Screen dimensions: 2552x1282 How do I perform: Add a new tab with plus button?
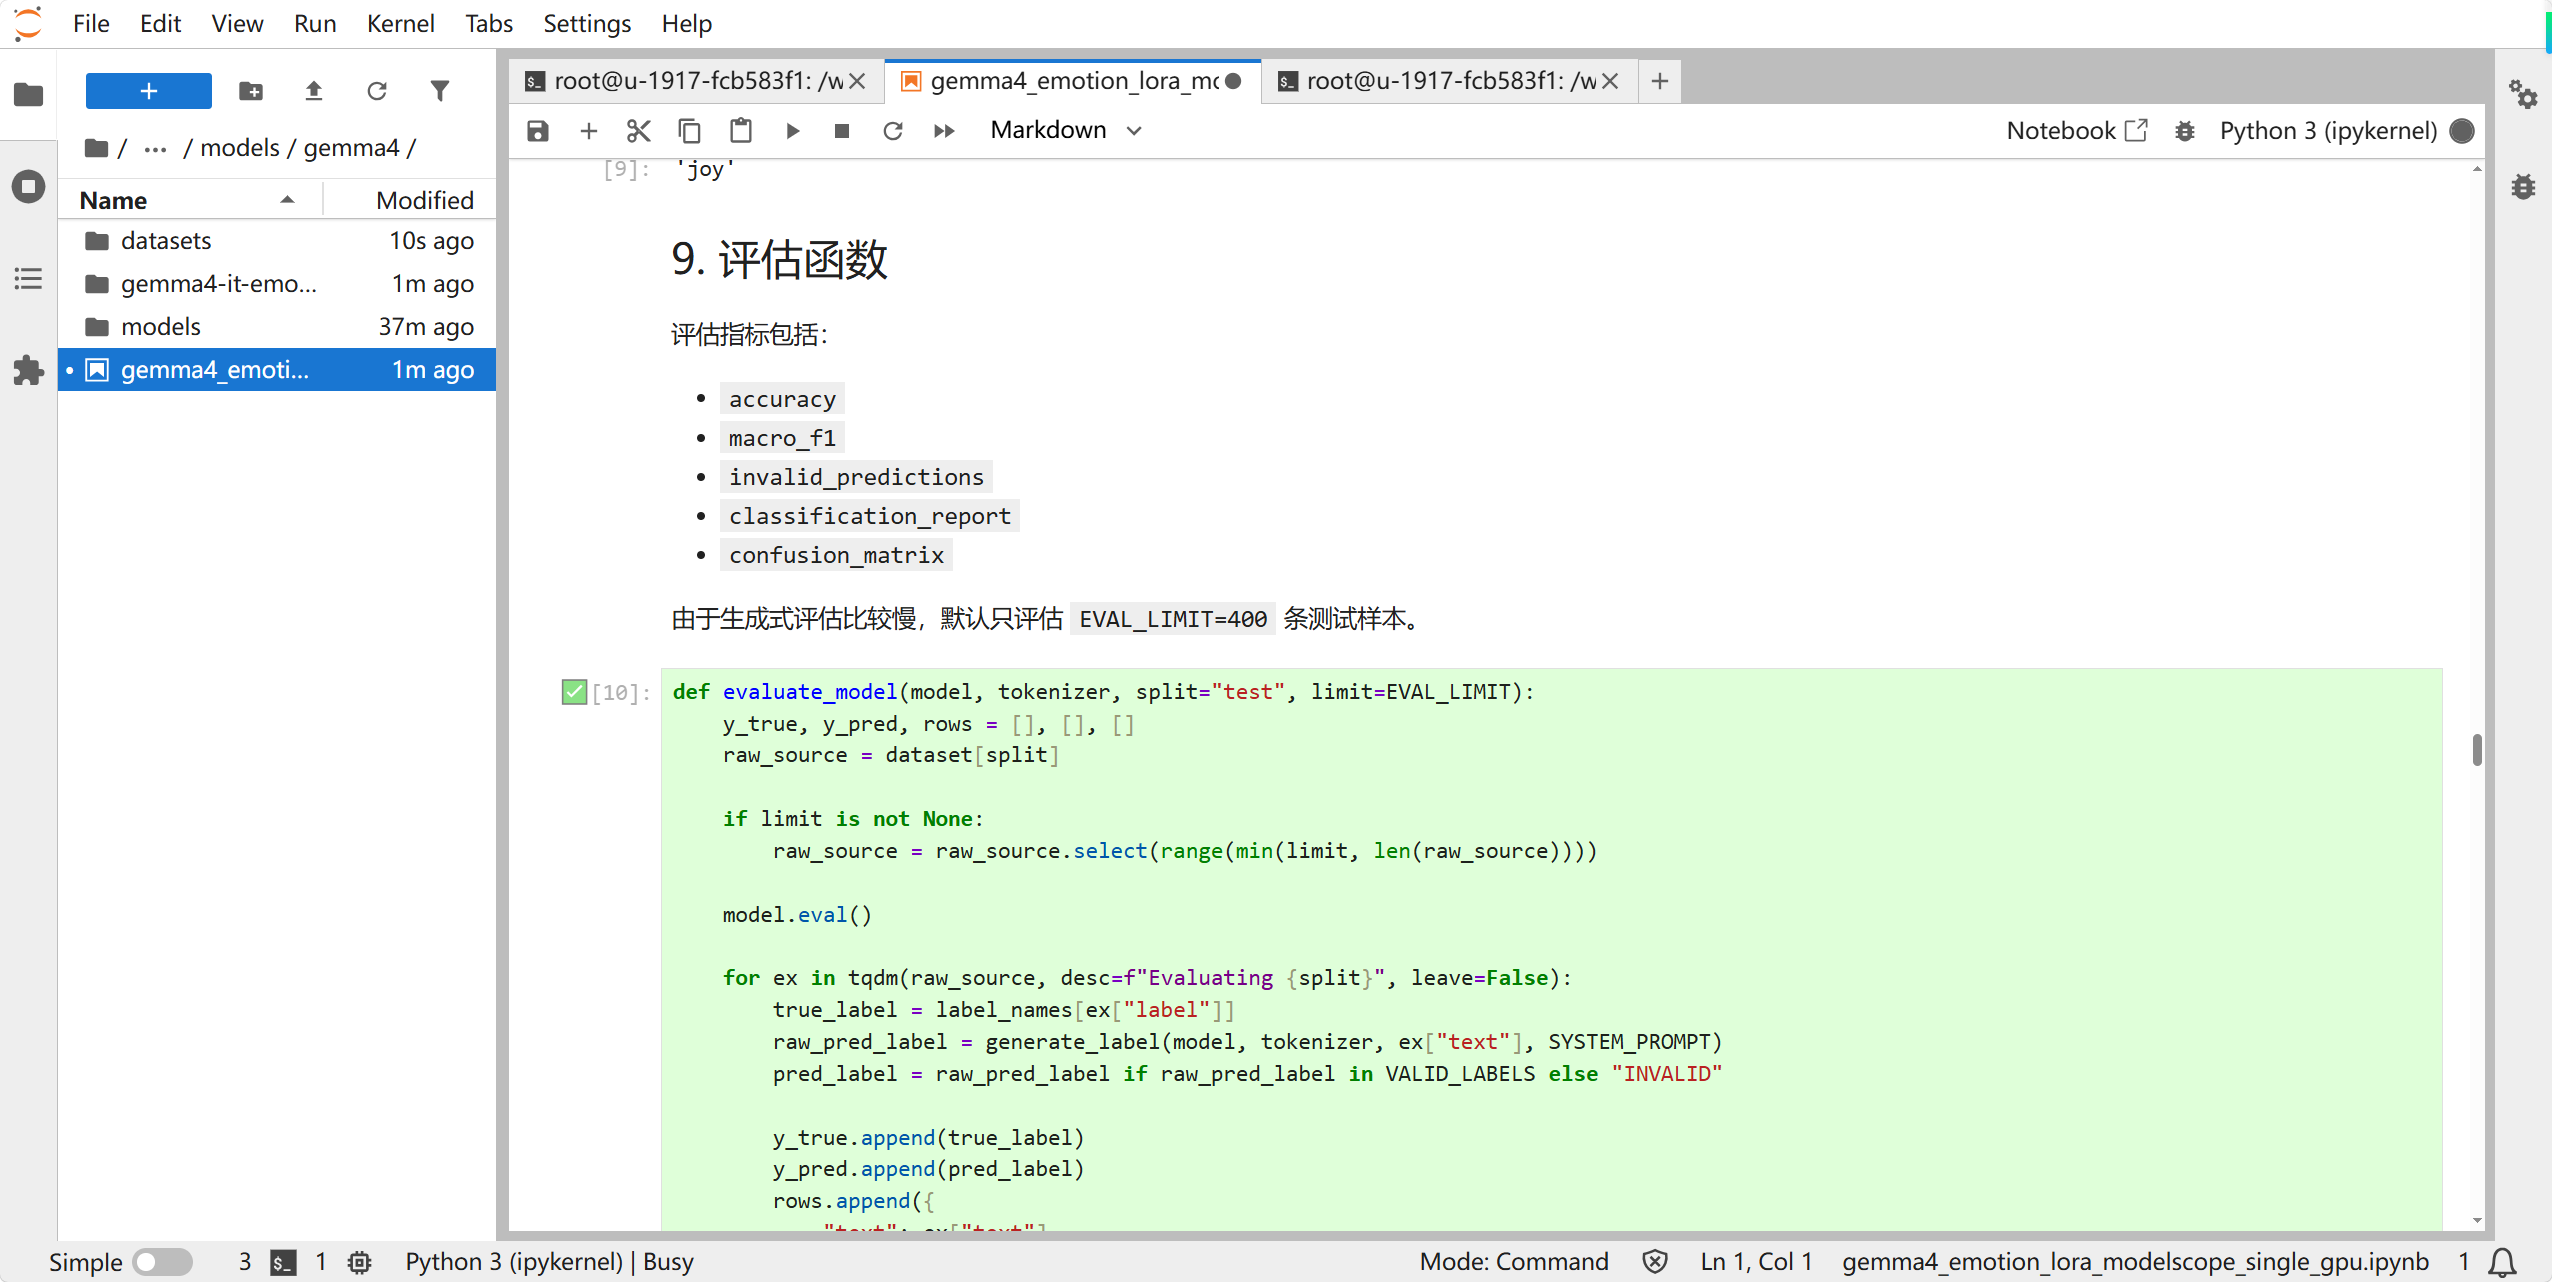pyautogui.click(x=1660, y=81)
